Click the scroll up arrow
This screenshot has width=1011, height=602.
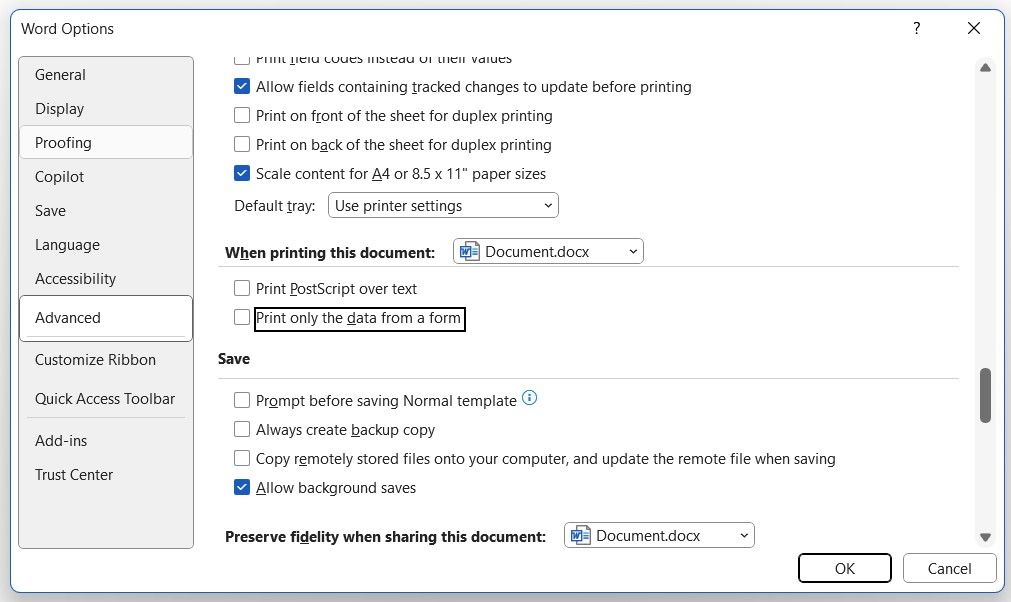pos(985,68)
